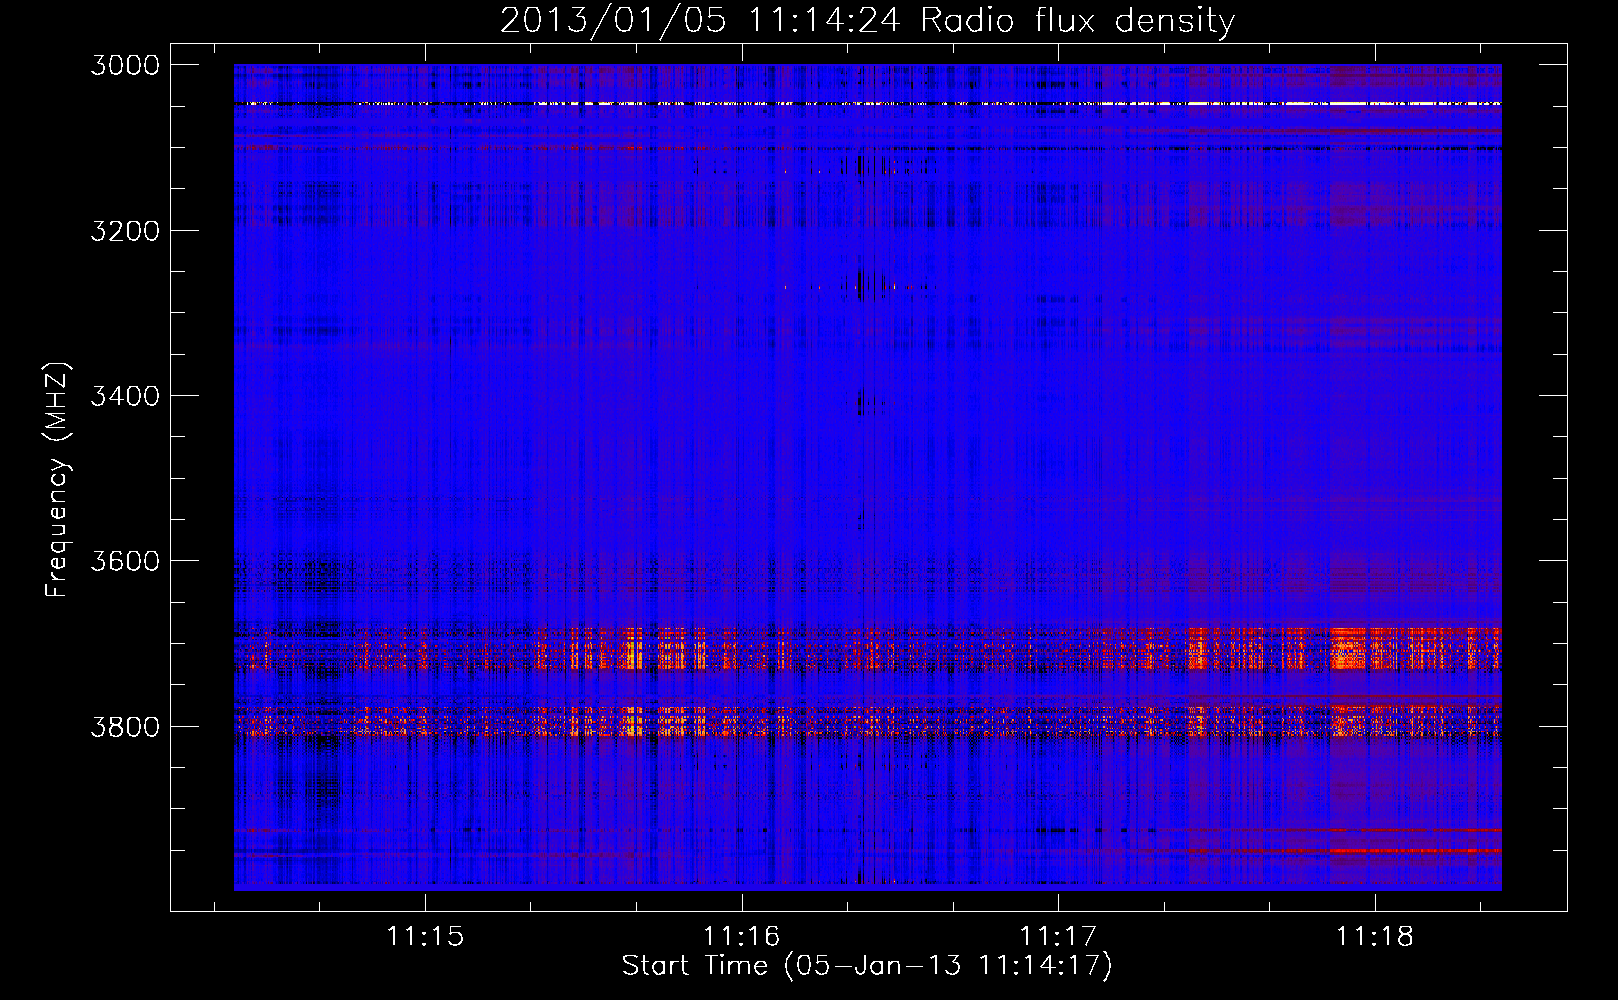Click the 'Start Time (05-Jan-13 11:14:17)' axis label
The width and height of the screenshot is (1618, 1000).
point(867,965)
